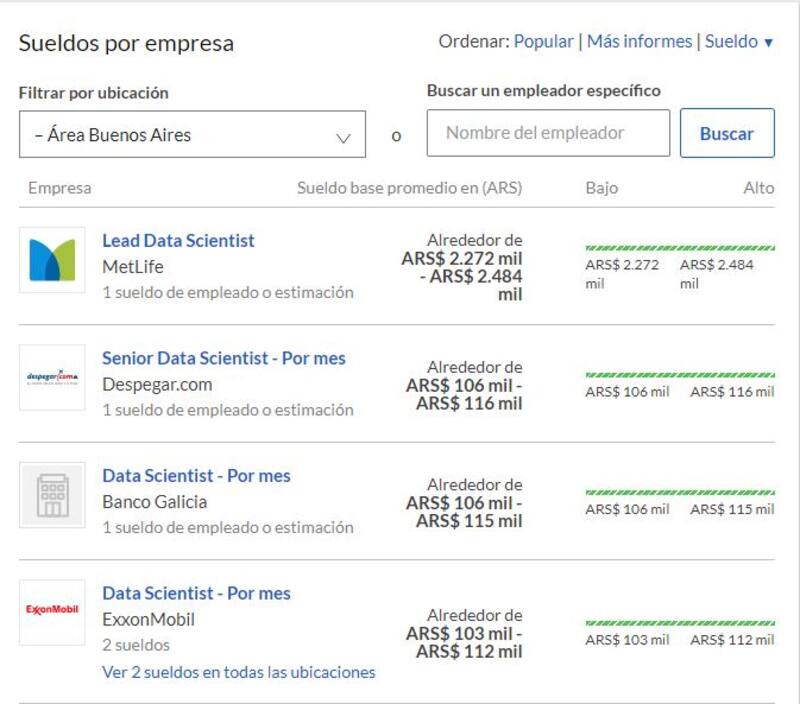This screenshot has height=704, width=800.
Task: Open ExxonMobil Data Scientist job link
Action: click(x=196, y=593)
